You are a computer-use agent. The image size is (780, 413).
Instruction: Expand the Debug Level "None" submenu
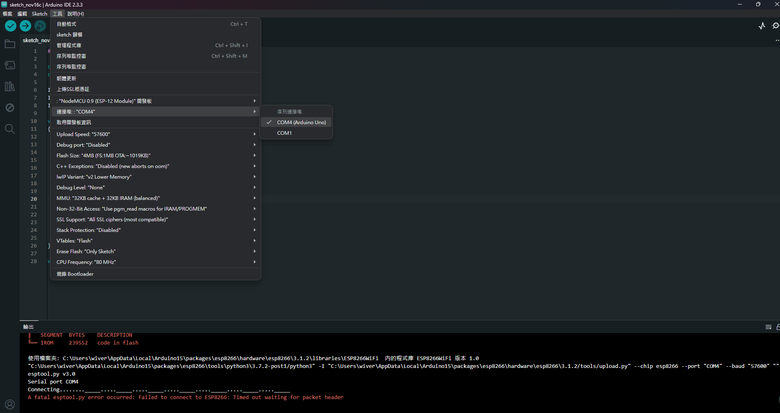click(156, 188)
